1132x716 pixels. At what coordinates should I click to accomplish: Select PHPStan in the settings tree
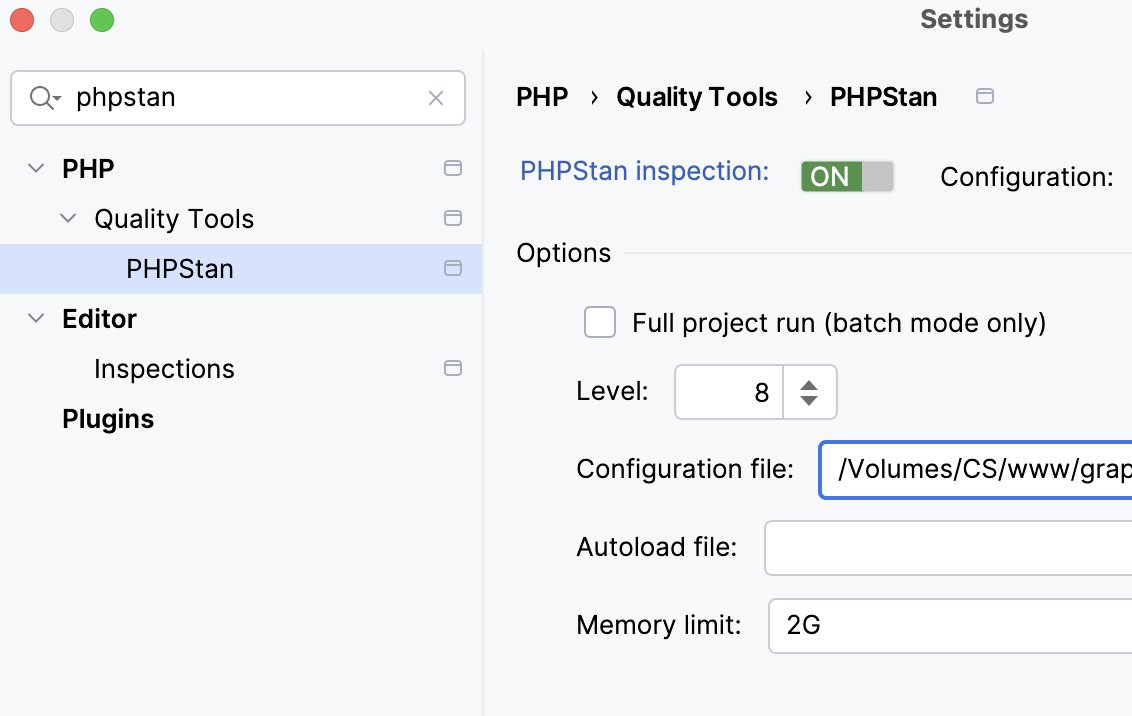coord(241,268)
